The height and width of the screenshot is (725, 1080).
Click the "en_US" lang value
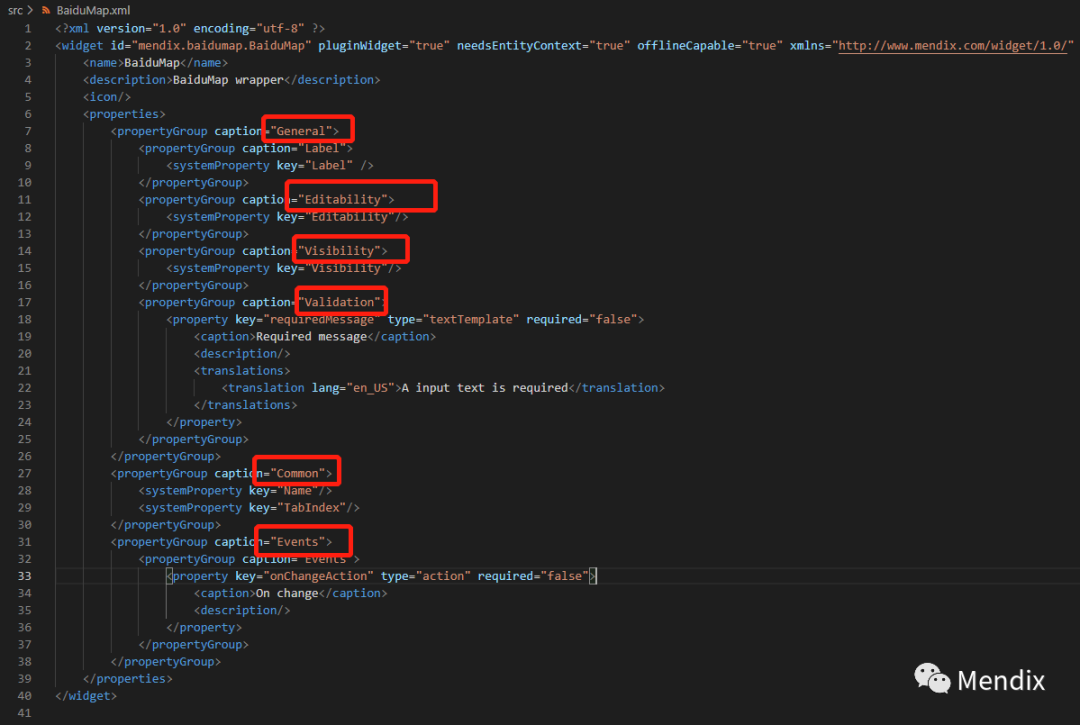coord(370,388)
